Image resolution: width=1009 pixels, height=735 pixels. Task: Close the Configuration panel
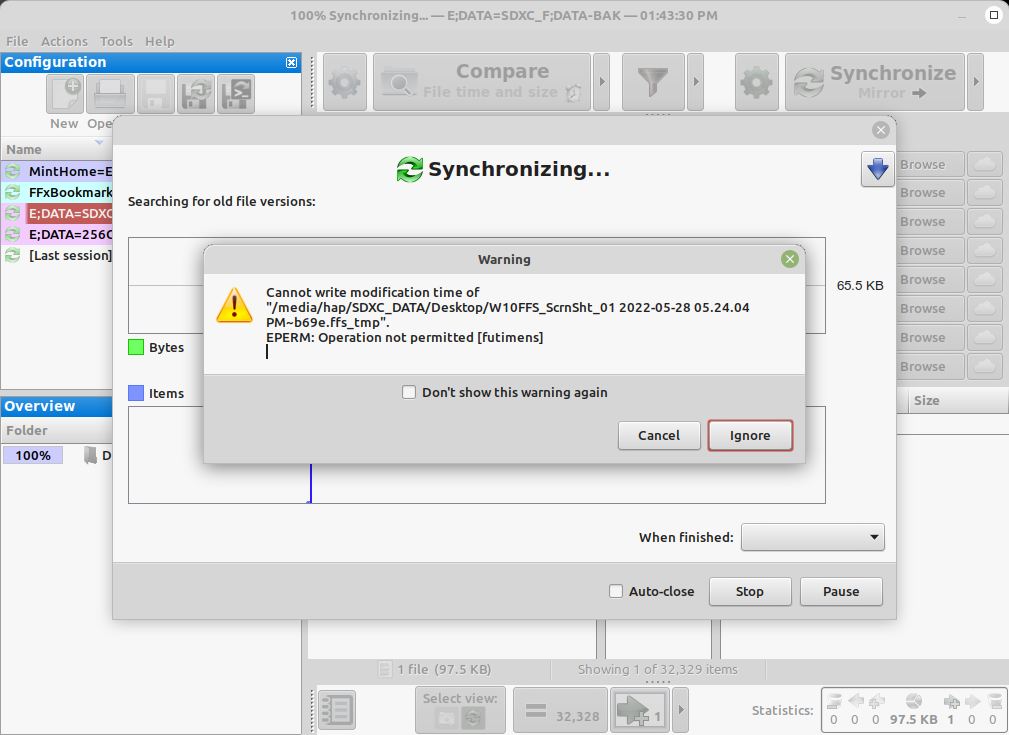point(292,62)
